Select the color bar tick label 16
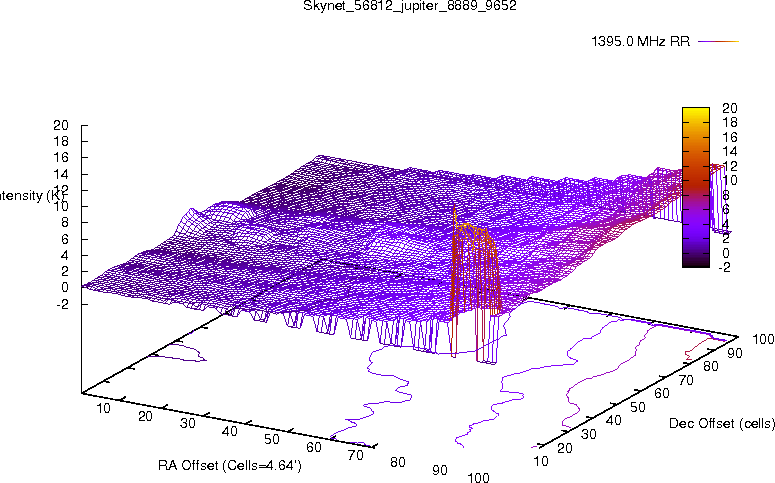Screen dimensions: 775x483 [x=729, y=137]
